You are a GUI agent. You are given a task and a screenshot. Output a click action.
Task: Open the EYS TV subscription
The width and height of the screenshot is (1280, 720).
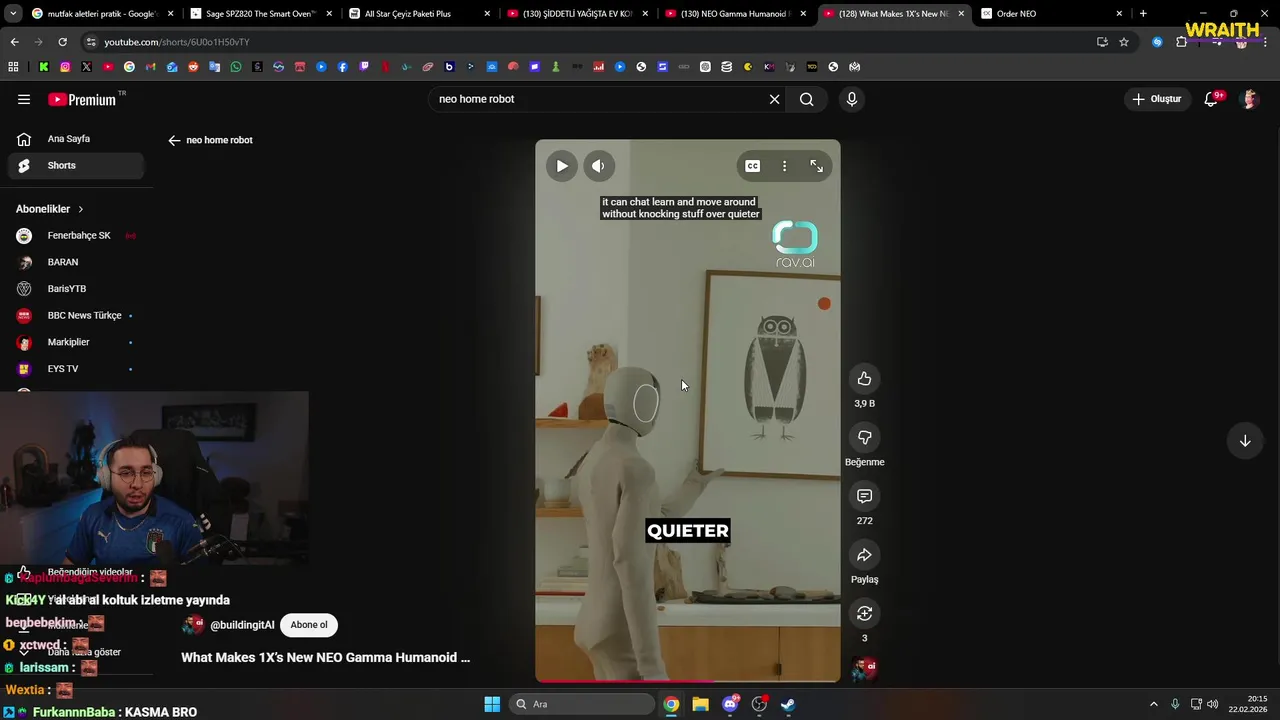point(76,369)
